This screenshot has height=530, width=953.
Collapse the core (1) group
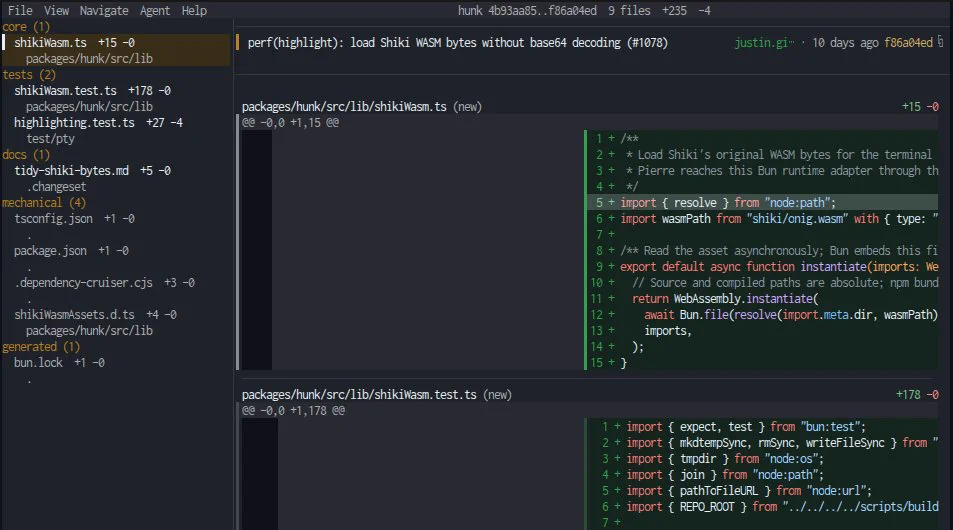click(26, 27)
